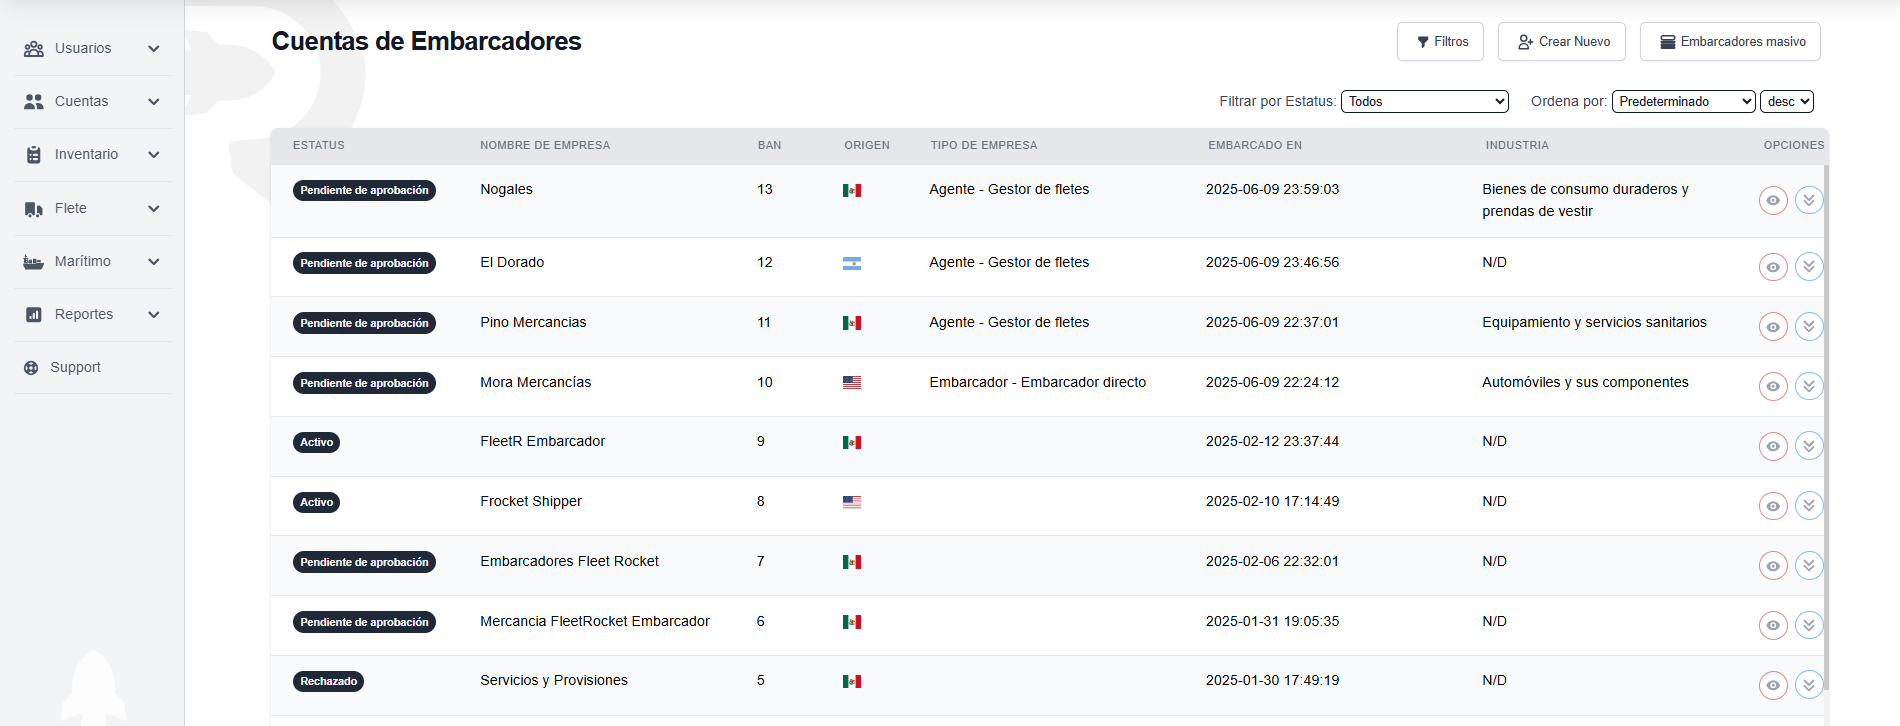1900x726 pixels.
Task: Click the Usuarios people icon in sidebar
Action: pos(34,49)
